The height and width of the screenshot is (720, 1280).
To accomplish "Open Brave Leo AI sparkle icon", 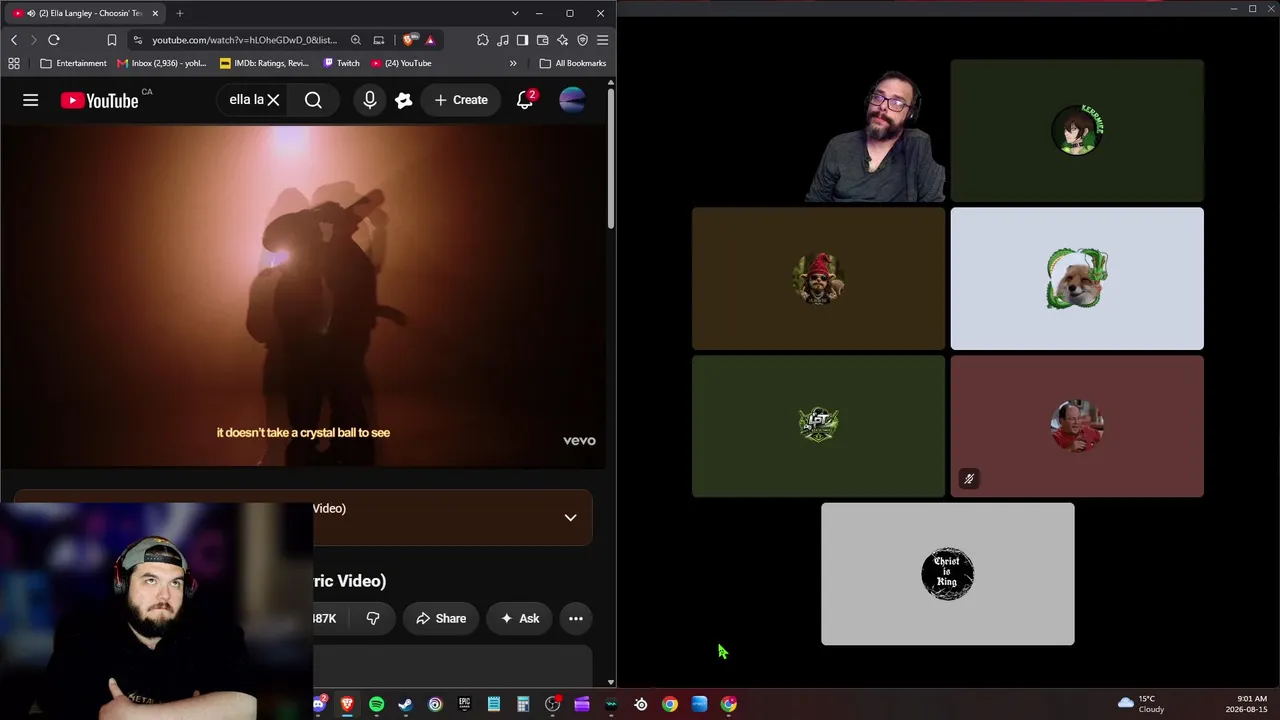I will coord(562,40).
